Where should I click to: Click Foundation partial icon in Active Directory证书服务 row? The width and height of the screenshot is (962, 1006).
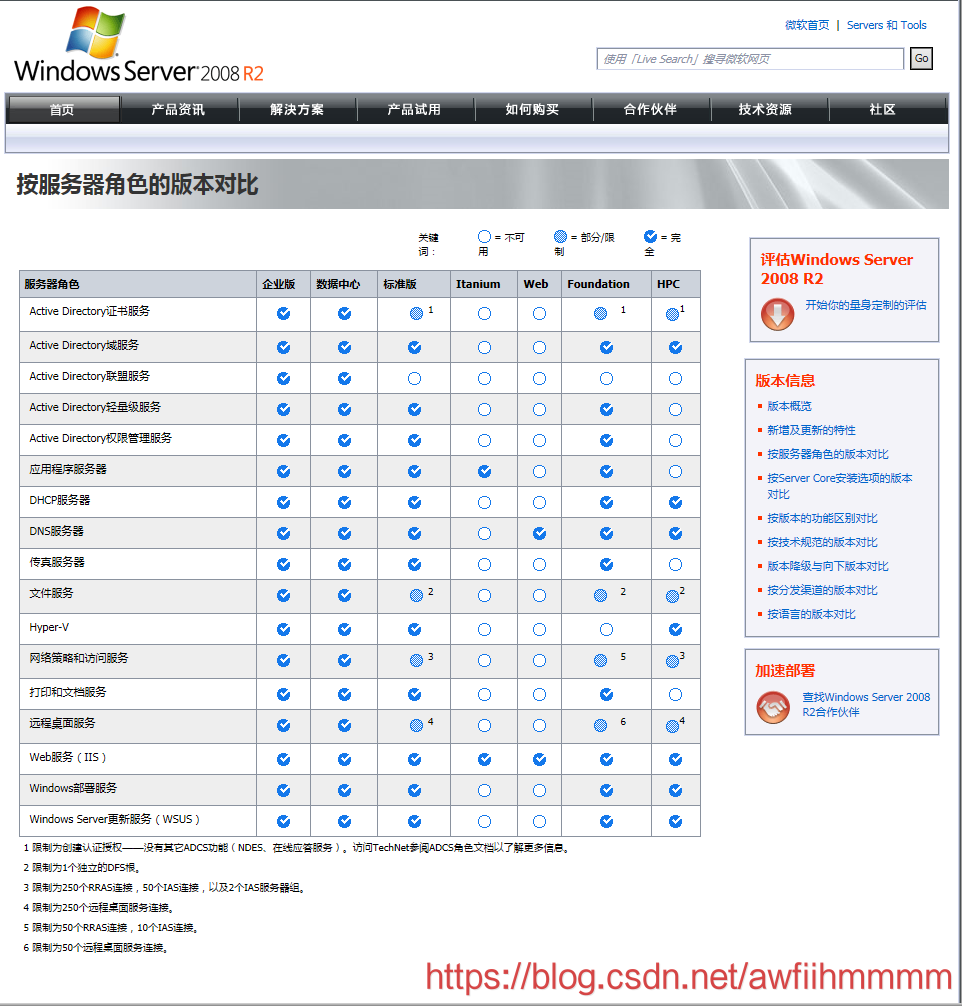(600, 314)
